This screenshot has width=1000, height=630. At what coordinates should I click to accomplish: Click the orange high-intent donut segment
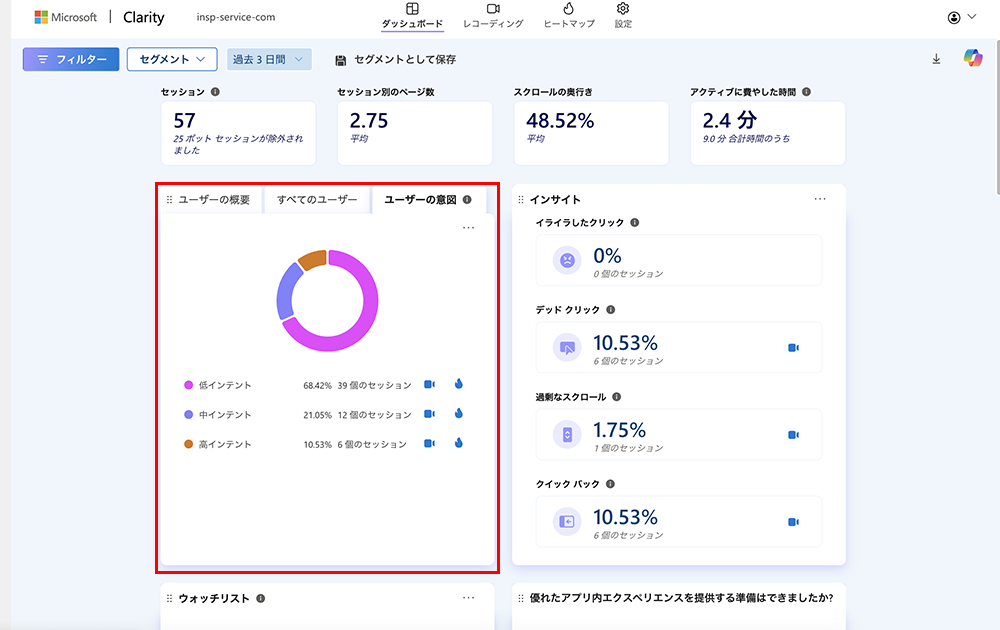[x=313, y=260]
